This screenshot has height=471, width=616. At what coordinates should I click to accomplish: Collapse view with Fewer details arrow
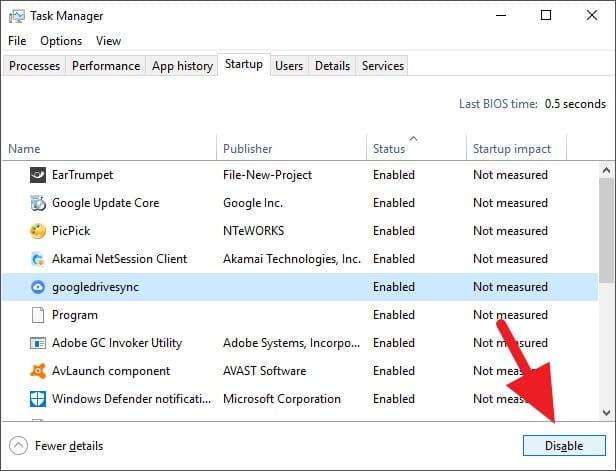(18, 446)
